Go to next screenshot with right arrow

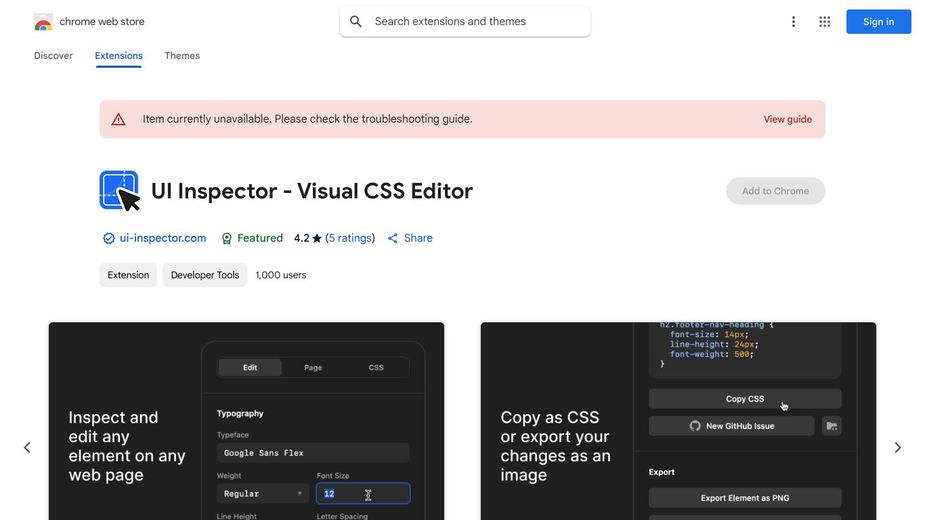point(897,447)
